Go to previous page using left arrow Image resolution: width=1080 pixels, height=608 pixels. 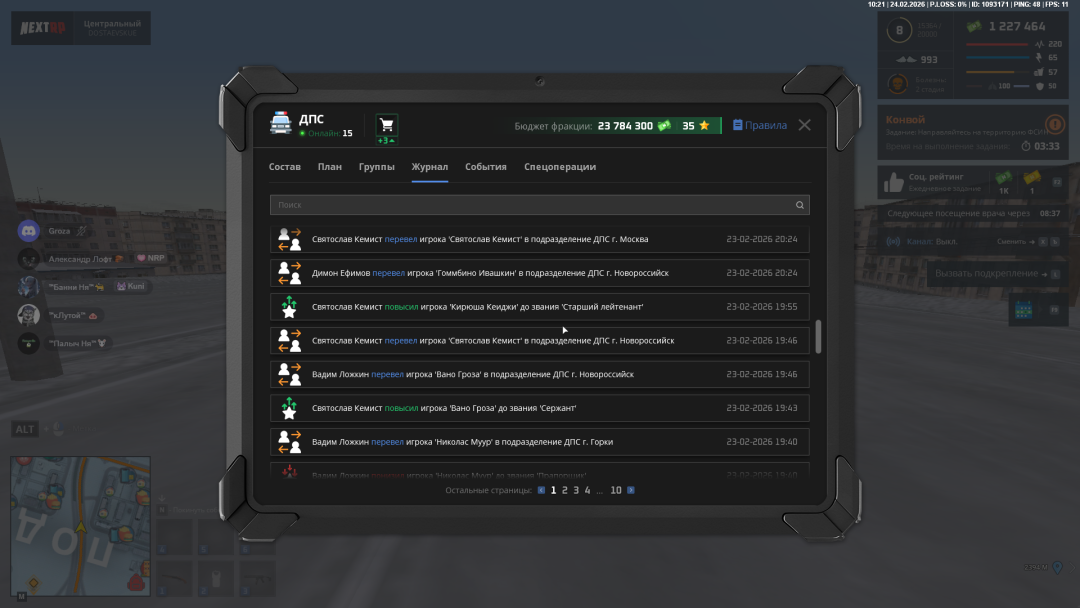click(541, 490)
